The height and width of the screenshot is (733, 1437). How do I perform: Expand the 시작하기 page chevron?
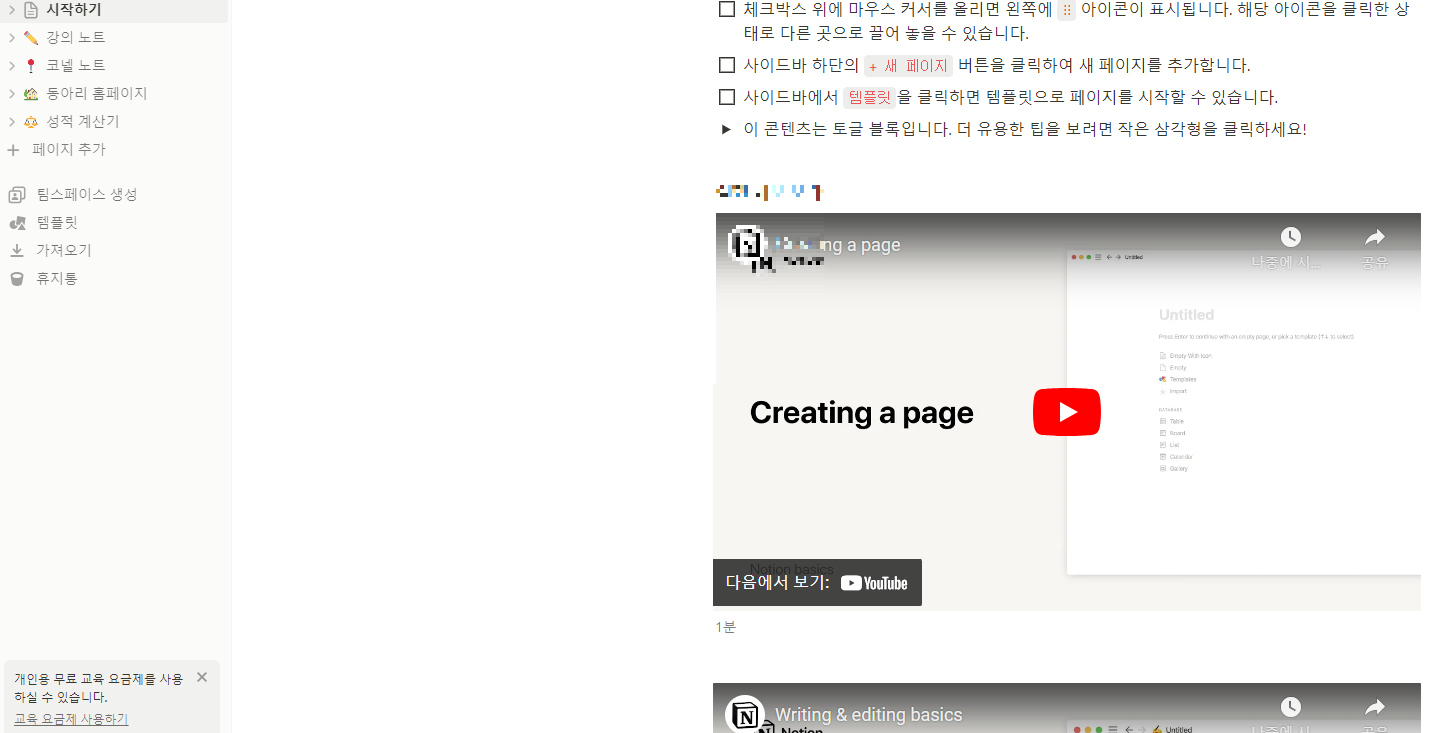click(12, 10)
